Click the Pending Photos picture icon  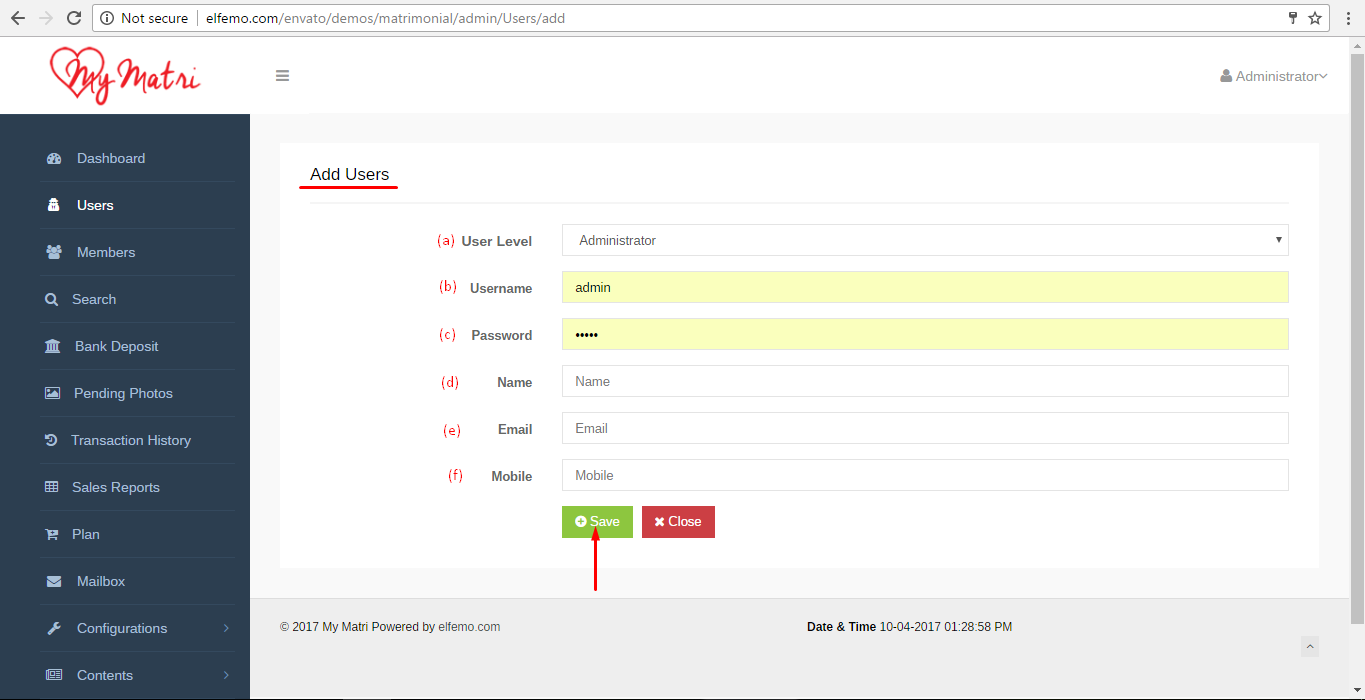52,393
